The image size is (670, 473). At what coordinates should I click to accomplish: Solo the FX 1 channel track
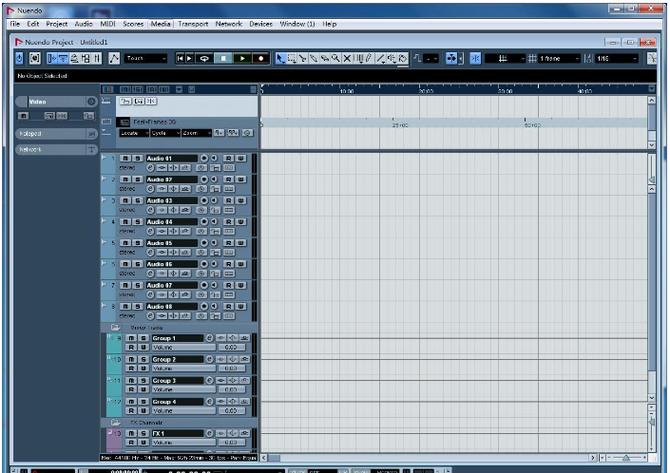point(143,433)
